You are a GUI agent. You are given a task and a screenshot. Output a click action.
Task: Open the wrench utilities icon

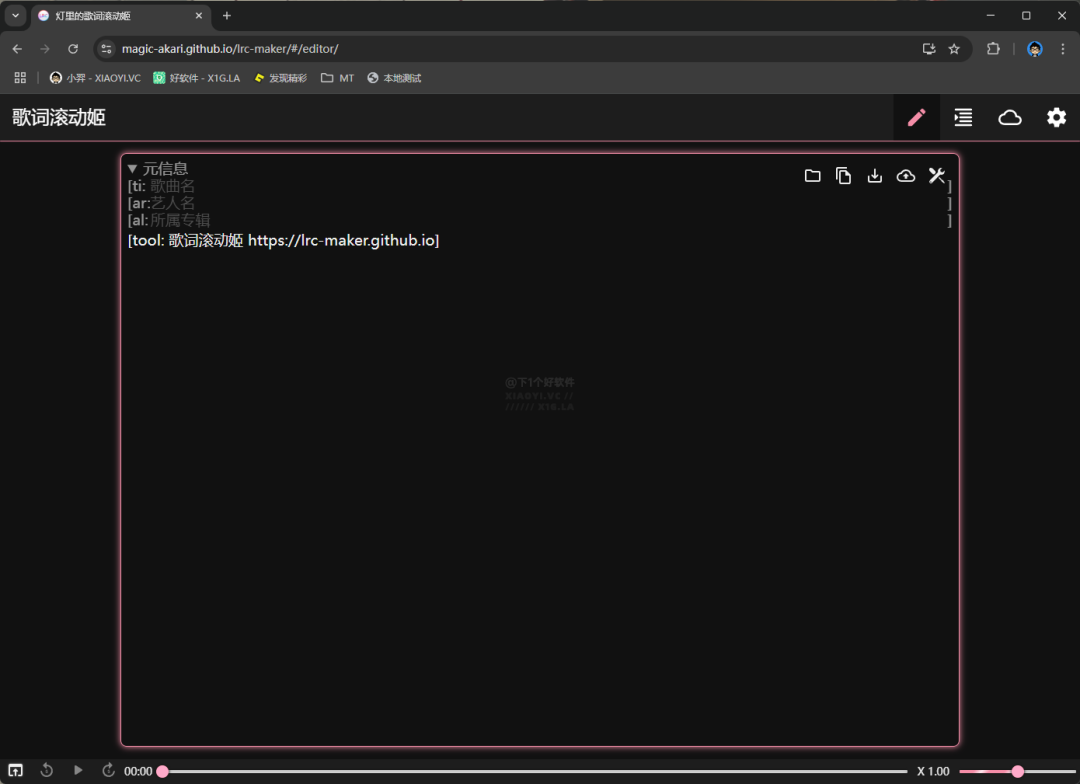point(936,176)
